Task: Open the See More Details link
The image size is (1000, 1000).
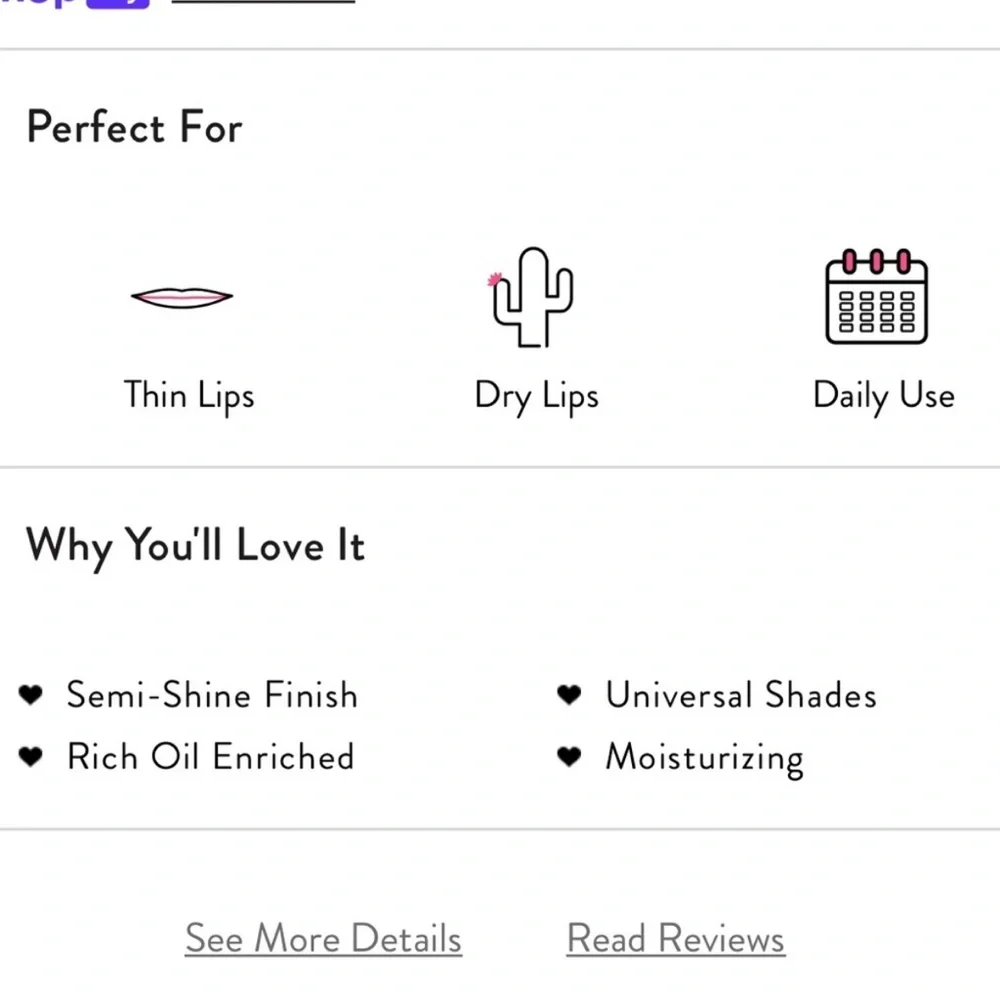Action: tap(323, 938)
